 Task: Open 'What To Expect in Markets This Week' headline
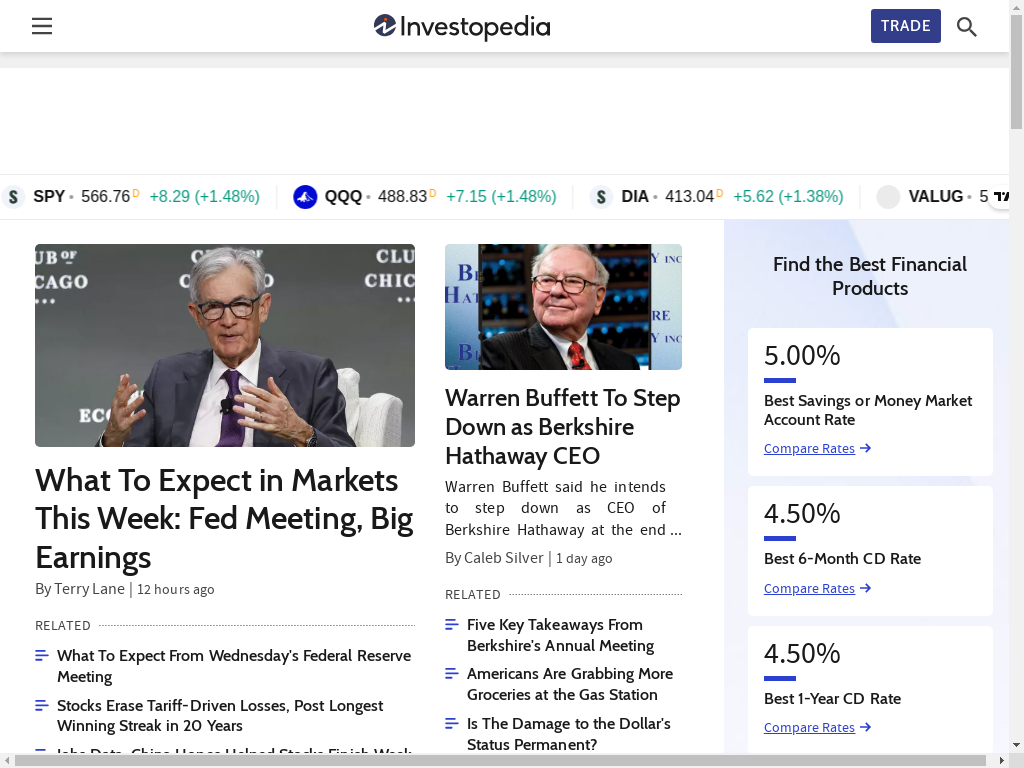225,519
